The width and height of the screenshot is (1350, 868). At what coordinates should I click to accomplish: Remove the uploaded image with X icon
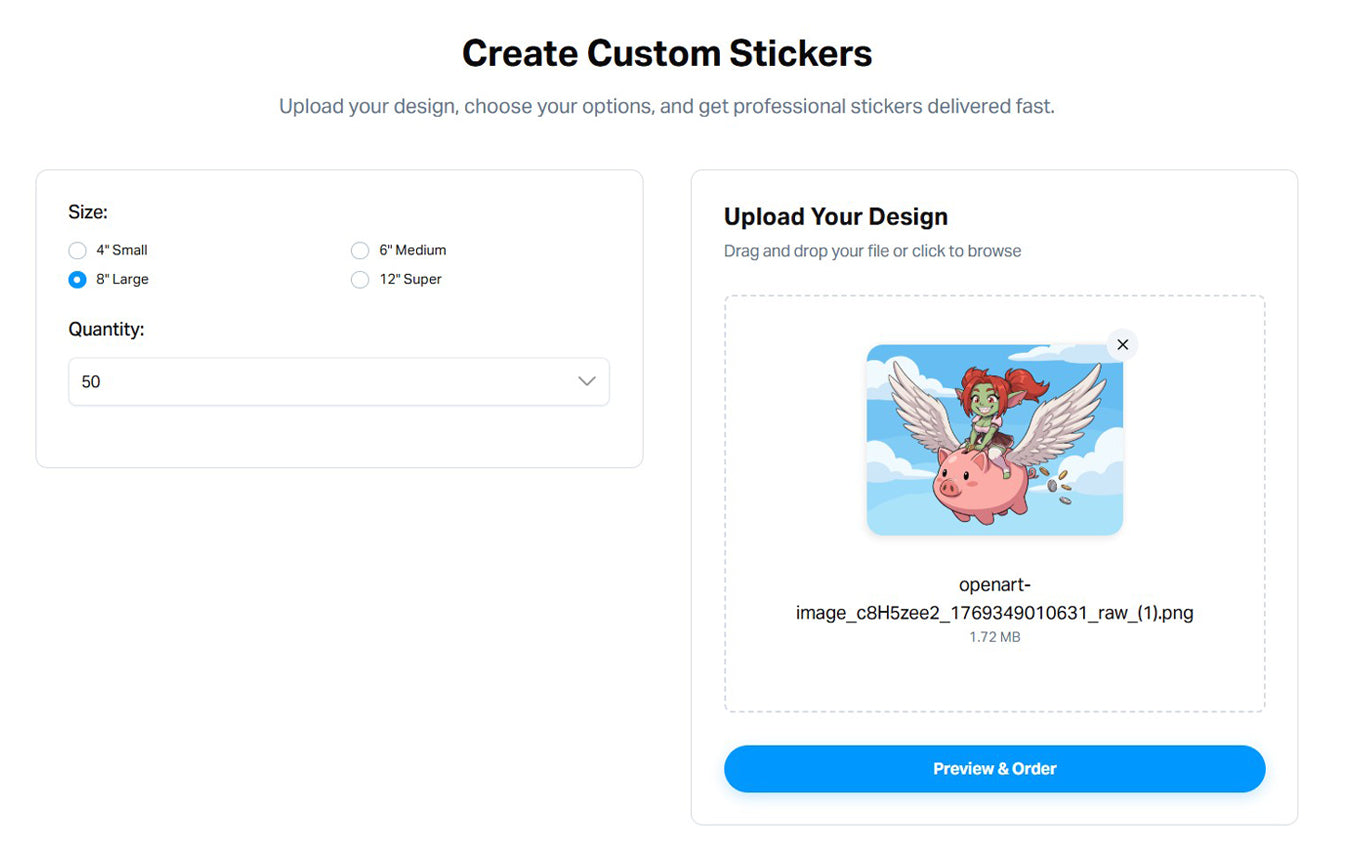point(1122,345)
